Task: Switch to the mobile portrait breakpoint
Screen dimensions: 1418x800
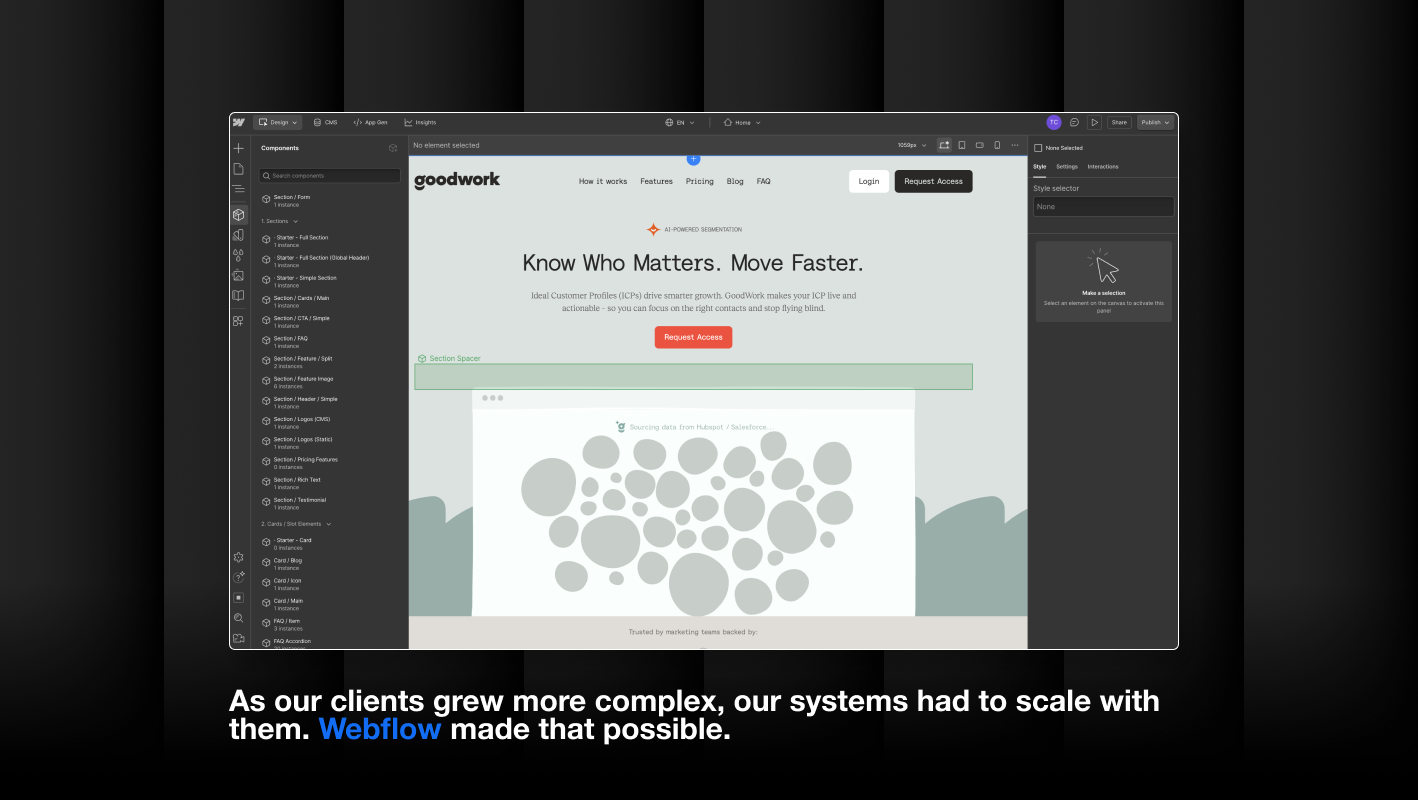Action: click(x=996, y=145)
